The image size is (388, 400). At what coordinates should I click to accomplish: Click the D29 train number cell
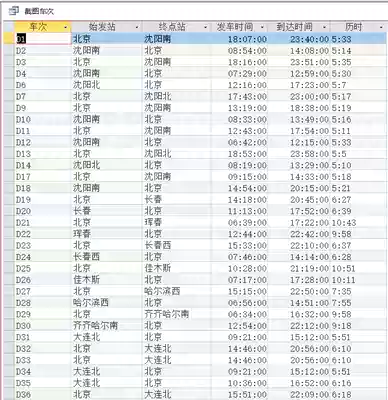[x=43, y=314]
